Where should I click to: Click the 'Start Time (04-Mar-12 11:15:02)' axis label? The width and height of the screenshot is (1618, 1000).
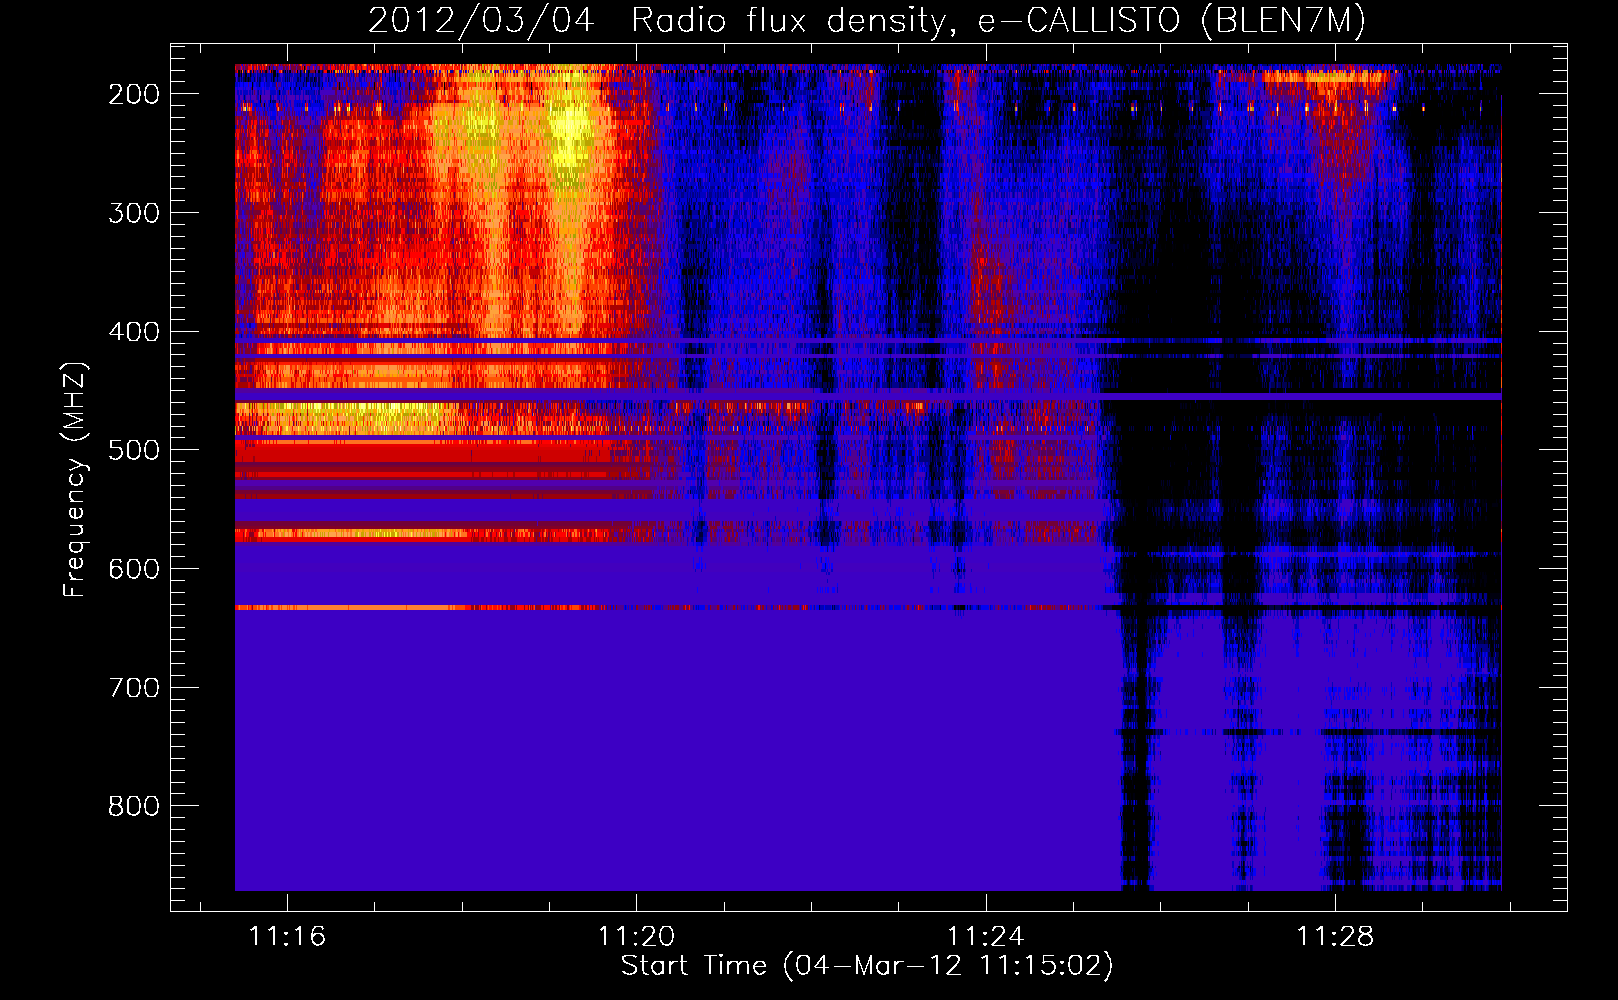pyautogui.click(x=867, y=966)
